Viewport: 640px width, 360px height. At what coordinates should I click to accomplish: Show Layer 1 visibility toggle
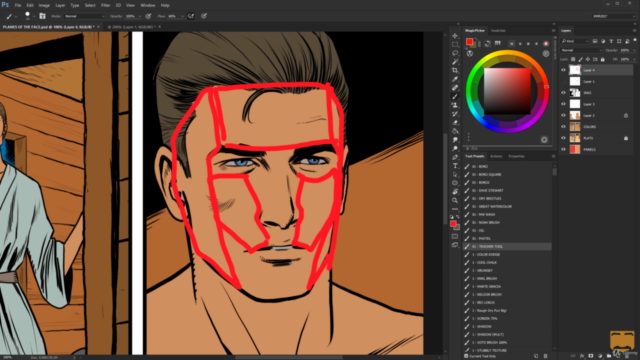coord(564,82)
